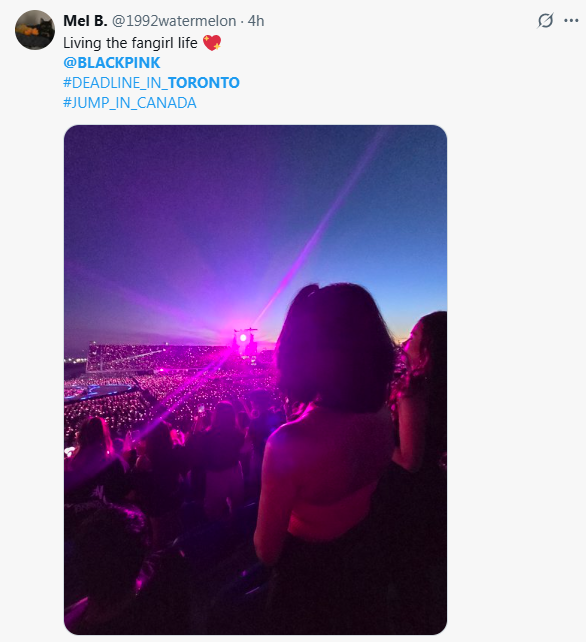
Task: Click the sparkling heart emoji in tweet
Action: (x=212, y=43)
